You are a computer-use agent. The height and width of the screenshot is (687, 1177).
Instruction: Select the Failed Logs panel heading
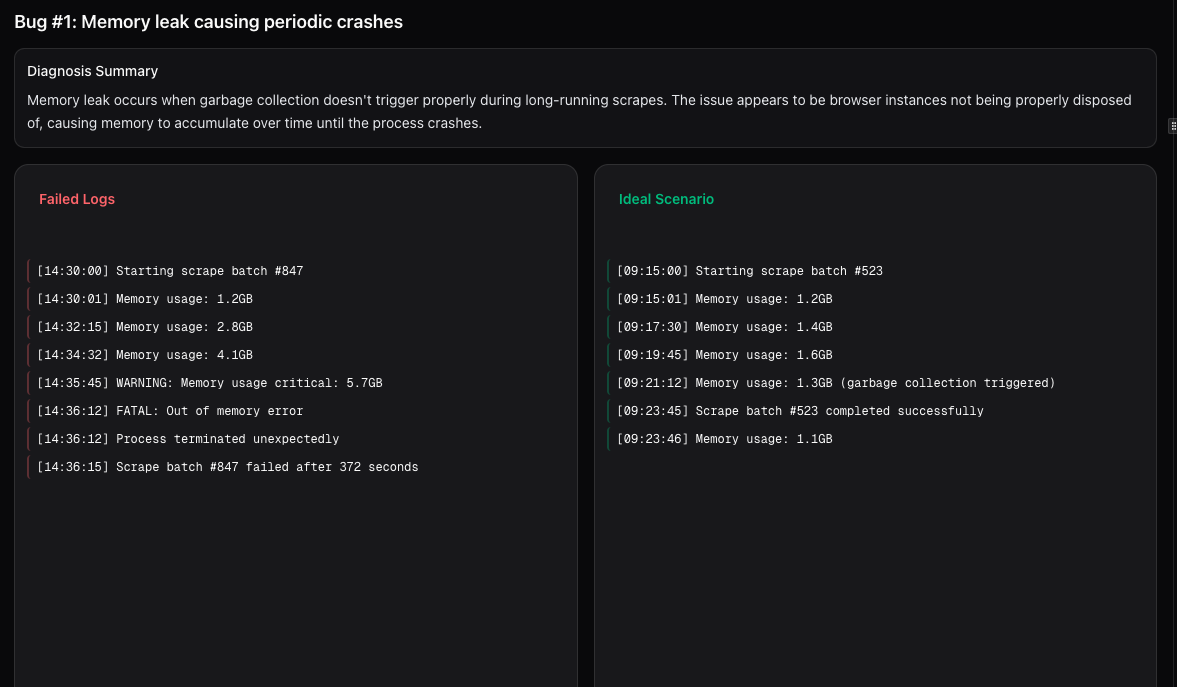point(77,199)
